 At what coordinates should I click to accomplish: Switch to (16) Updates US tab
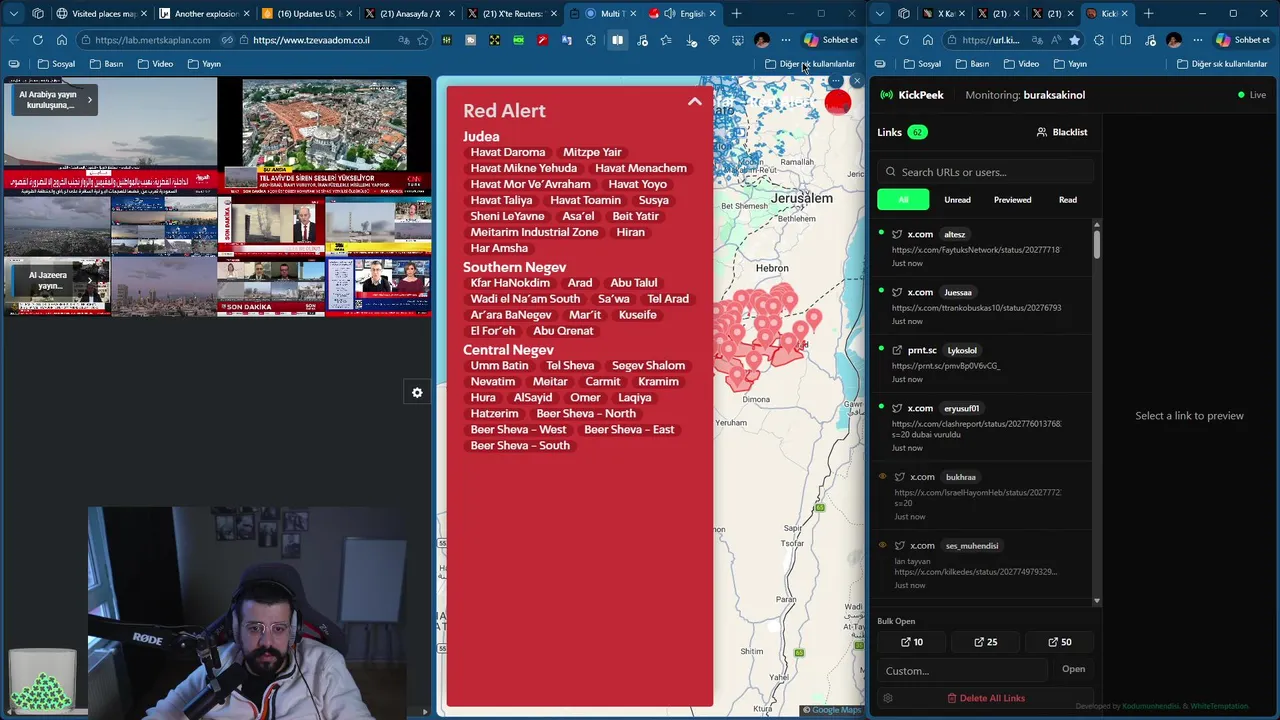[x=308, y=14]
